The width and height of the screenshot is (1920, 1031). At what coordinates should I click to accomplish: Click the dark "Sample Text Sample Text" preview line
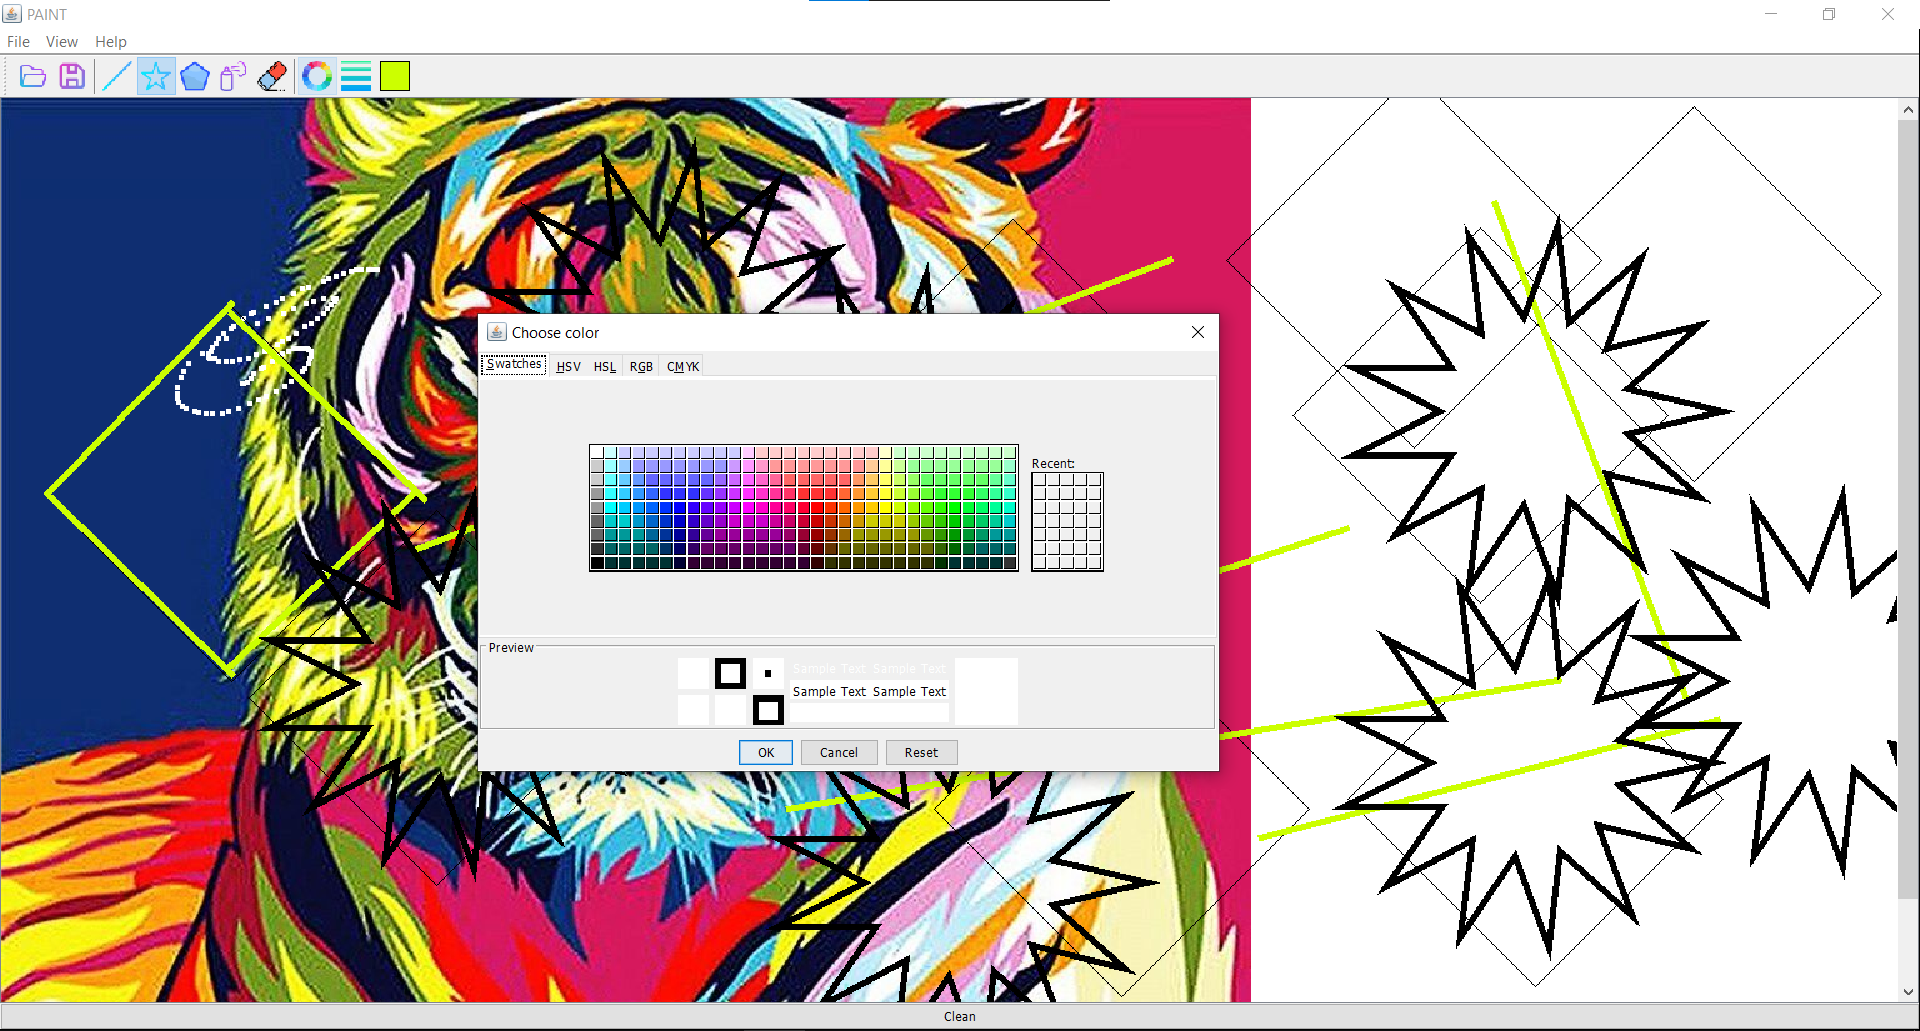coord(869,692)
